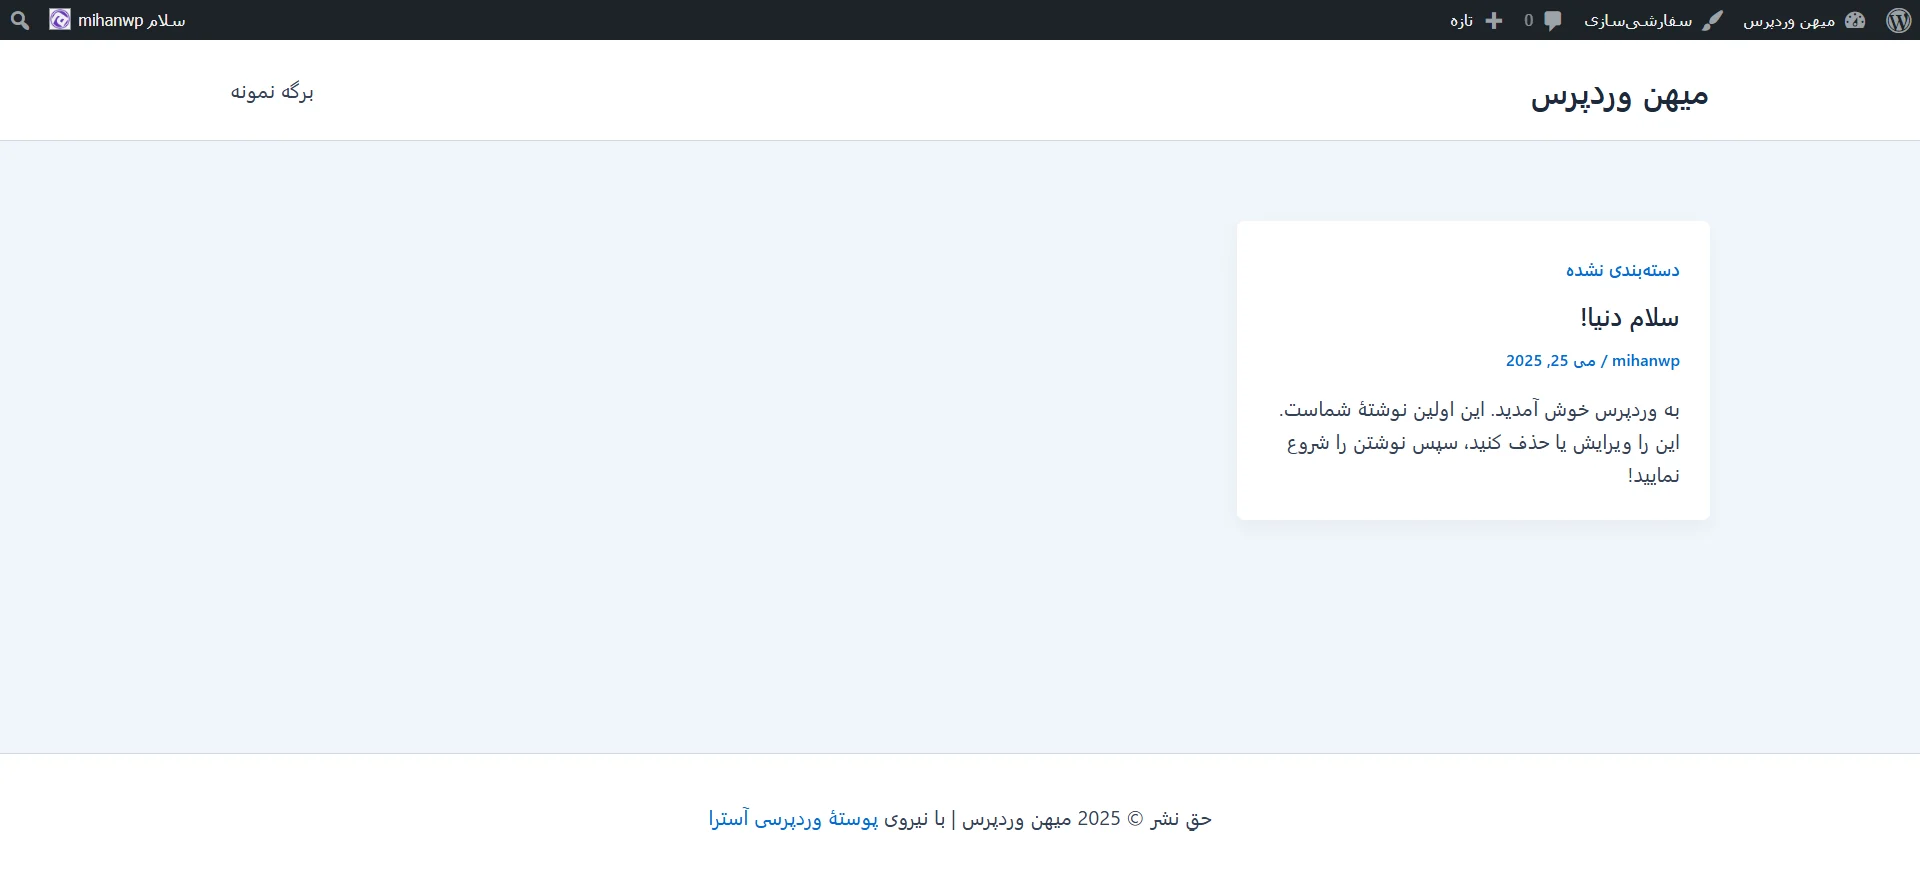1920x879 pixels.
Task: Click the mihanwp author link in post meta
Action: tap(1645, 360)
